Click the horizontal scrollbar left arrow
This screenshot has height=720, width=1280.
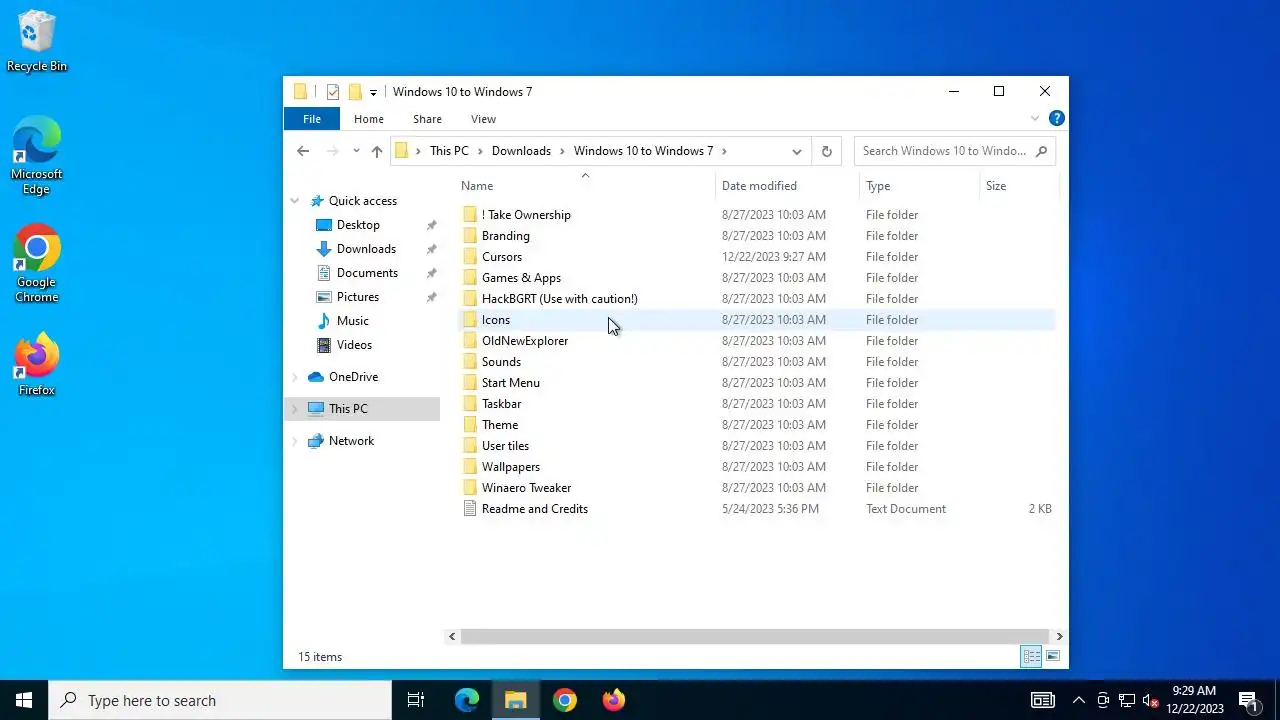pyautogui.click(x=452, y=636)
